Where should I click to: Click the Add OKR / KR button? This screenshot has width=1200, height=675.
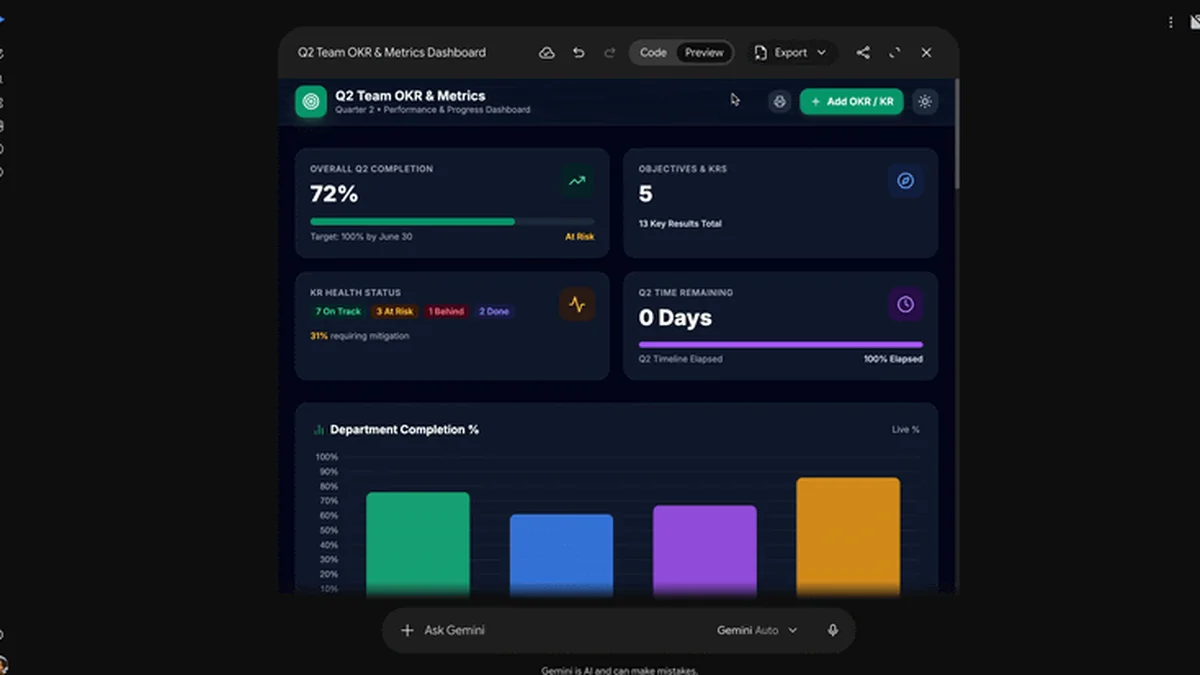(852, 102)
